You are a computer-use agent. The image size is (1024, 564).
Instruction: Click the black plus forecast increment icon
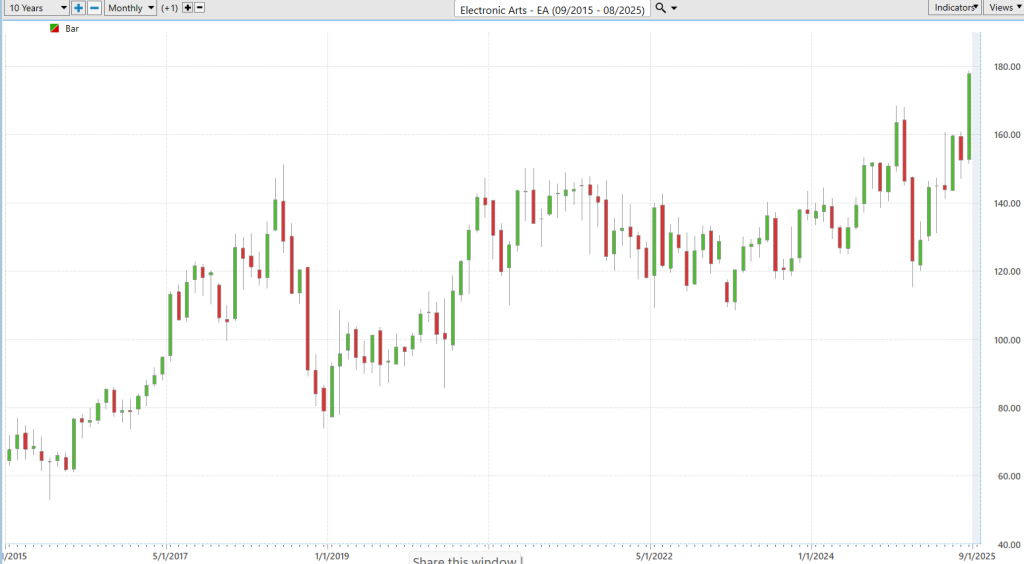187,8
